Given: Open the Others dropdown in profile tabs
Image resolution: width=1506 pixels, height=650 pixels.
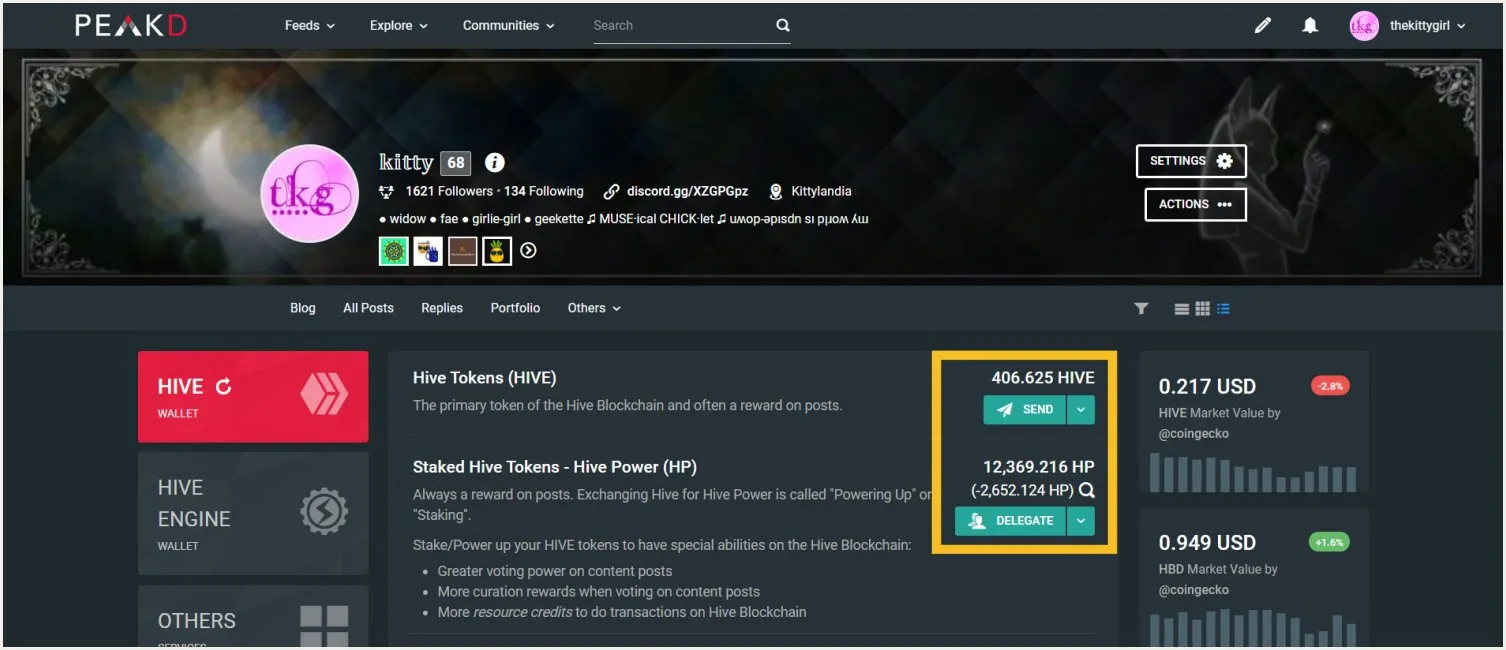Looking at the screenshot, I should pyautogui.click(x=594, y=308).
